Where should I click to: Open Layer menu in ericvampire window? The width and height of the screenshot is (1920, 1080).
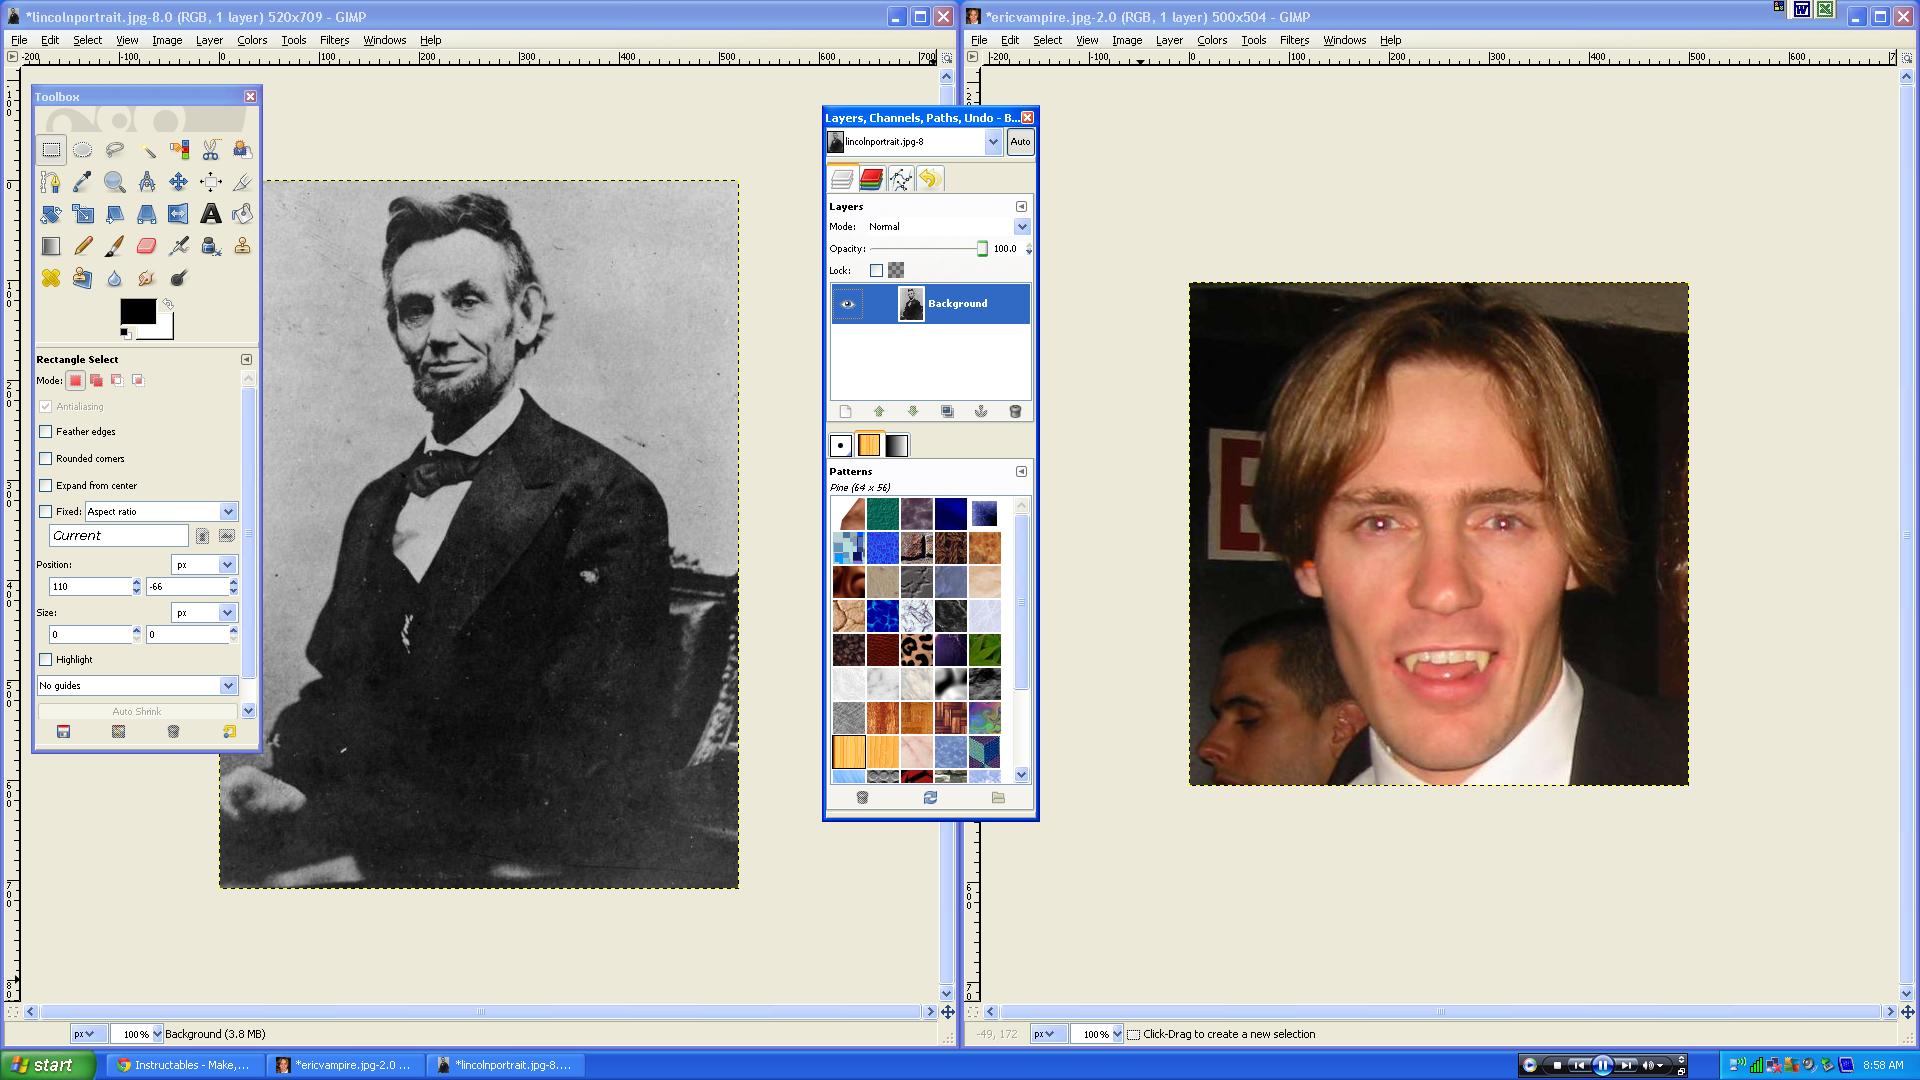tap(1169, 40)
